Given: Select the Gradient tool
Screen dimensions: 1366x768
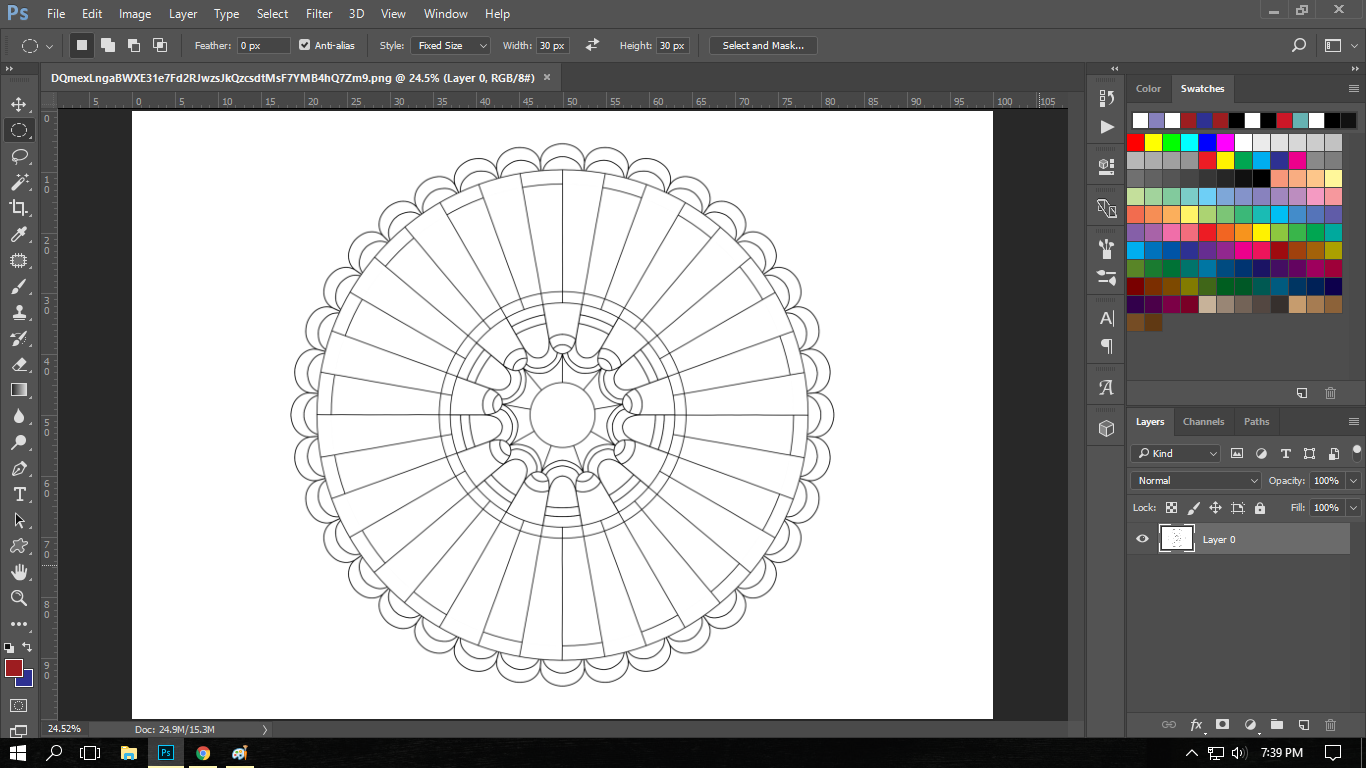Looking at the screenshot, I should [x=19, y=390].
